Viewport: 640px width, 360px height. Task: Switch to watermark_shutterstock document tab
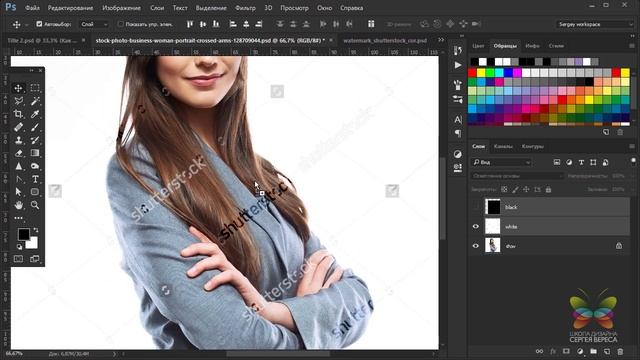coord(385,40)
